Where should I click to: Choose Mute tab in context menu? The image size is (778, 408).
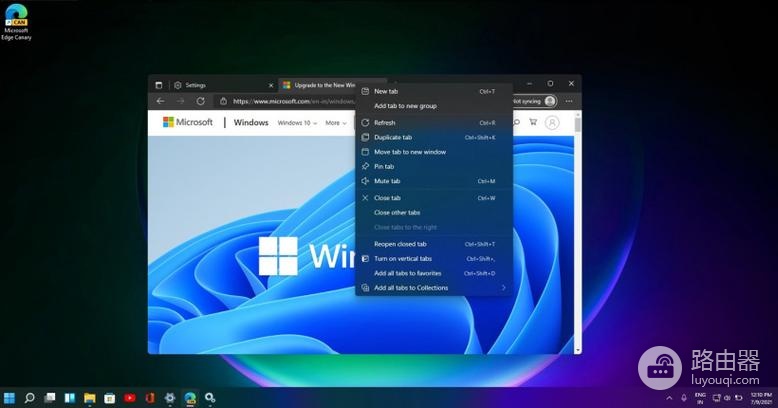point(434,181)
